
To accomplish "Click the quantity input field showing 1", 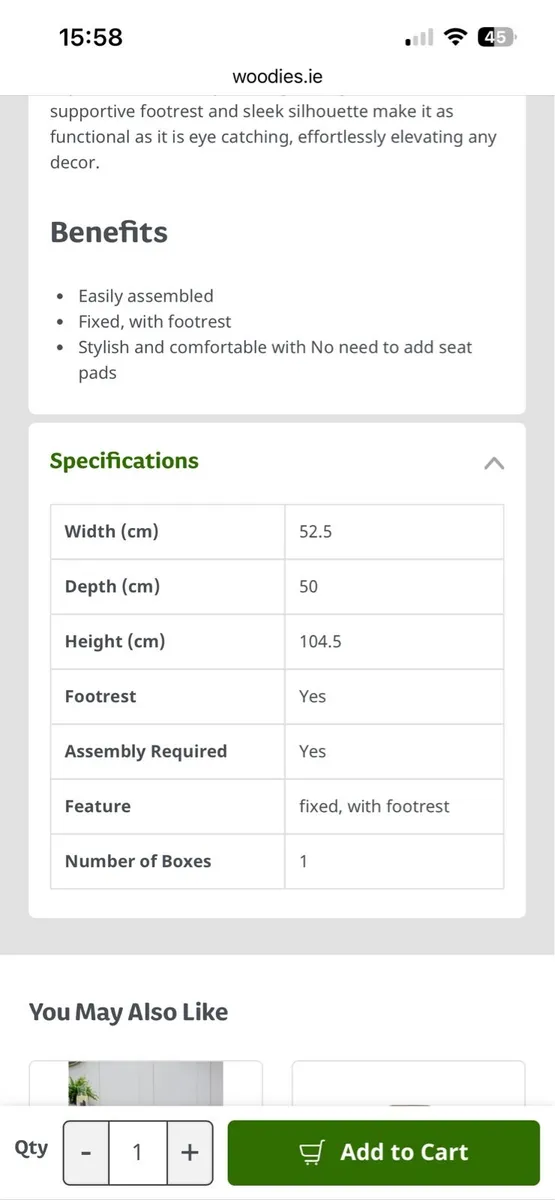I will coord(138,1153).
